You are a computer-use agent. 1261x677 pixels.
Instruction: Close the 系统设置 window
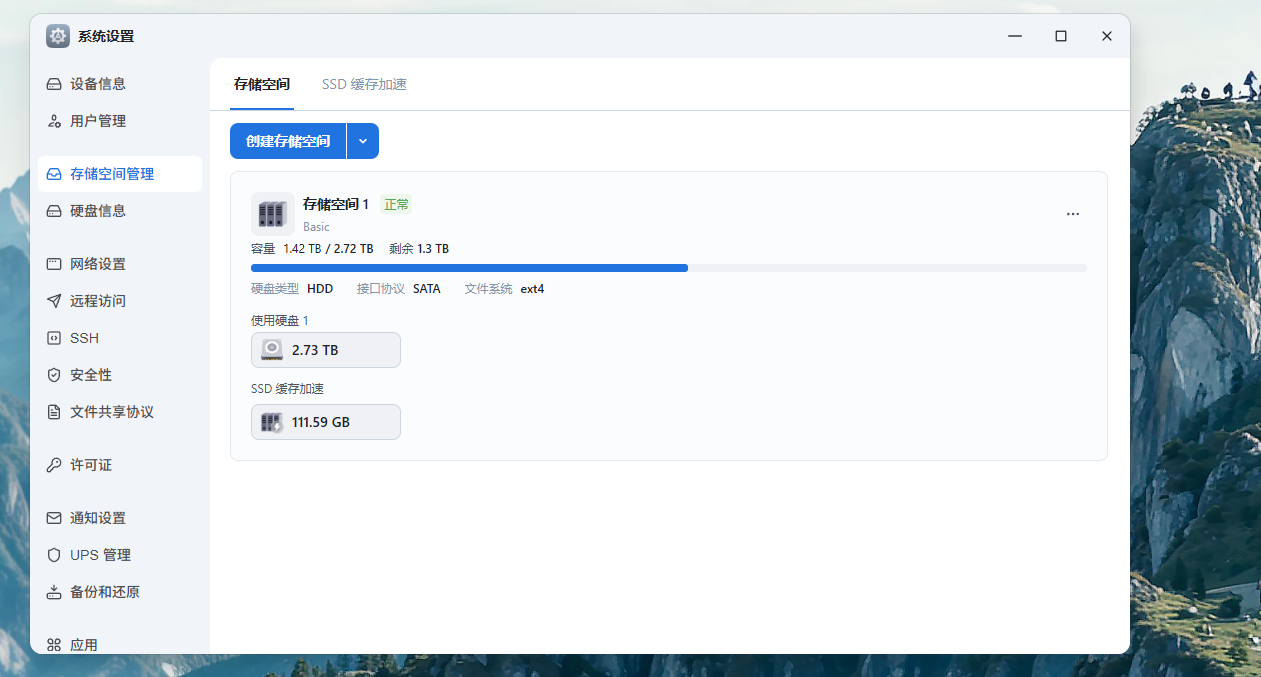point(1107,36)
